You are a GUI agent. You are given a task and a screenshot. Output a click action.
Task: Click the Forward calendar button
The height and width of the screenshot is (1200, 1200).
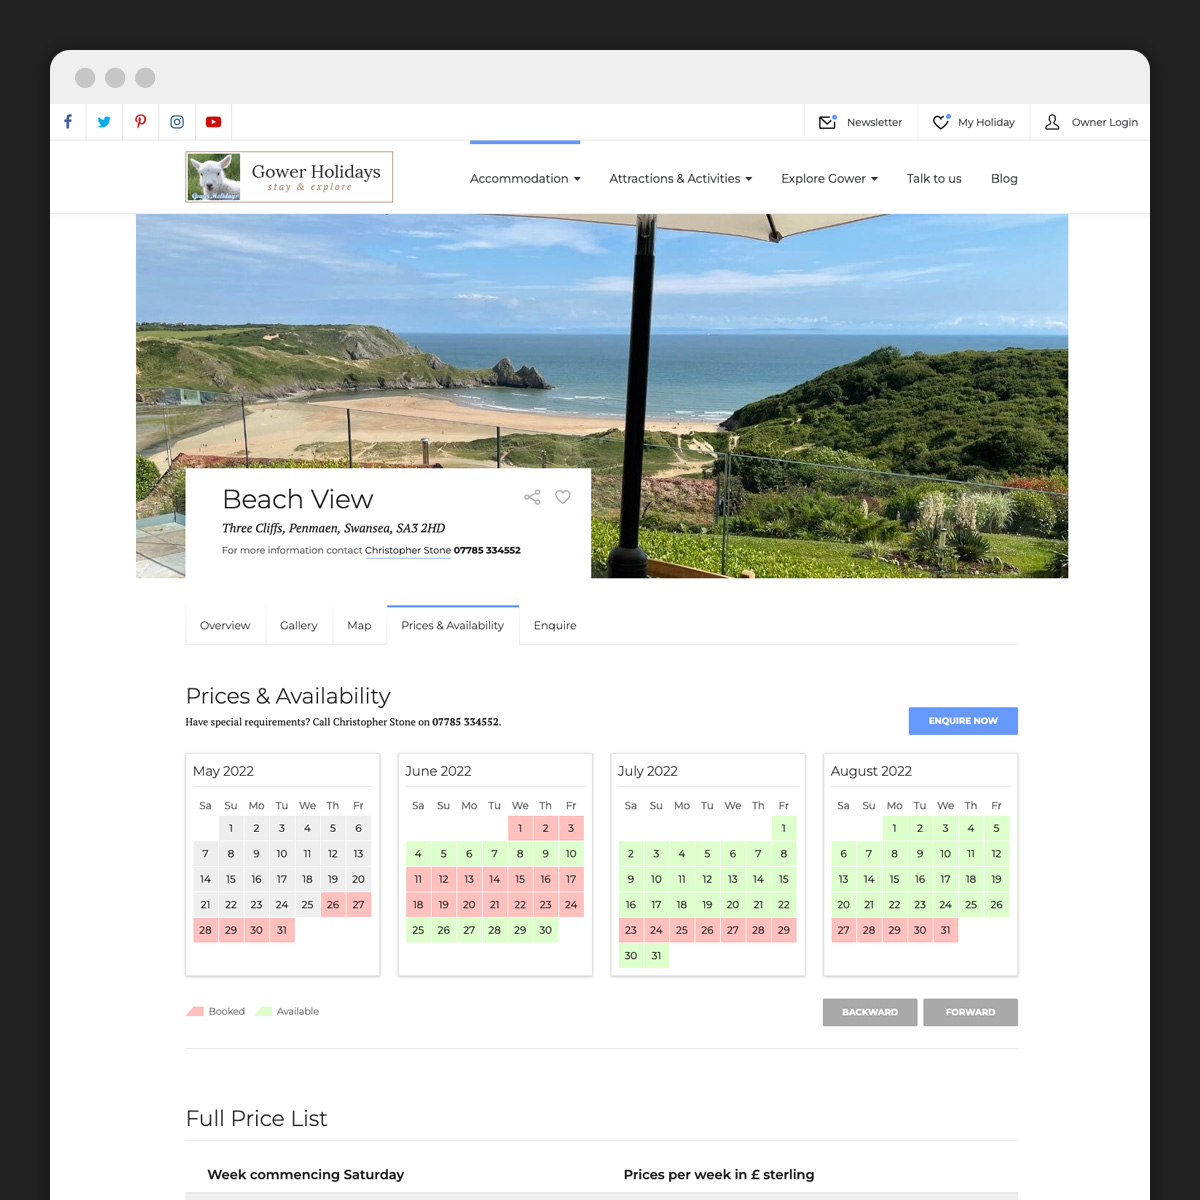click(970, 1012)
